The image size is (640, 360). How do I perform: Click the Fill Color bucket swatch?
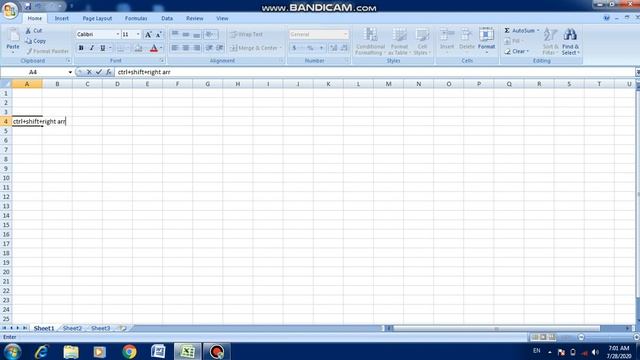(x=138, y=48)
